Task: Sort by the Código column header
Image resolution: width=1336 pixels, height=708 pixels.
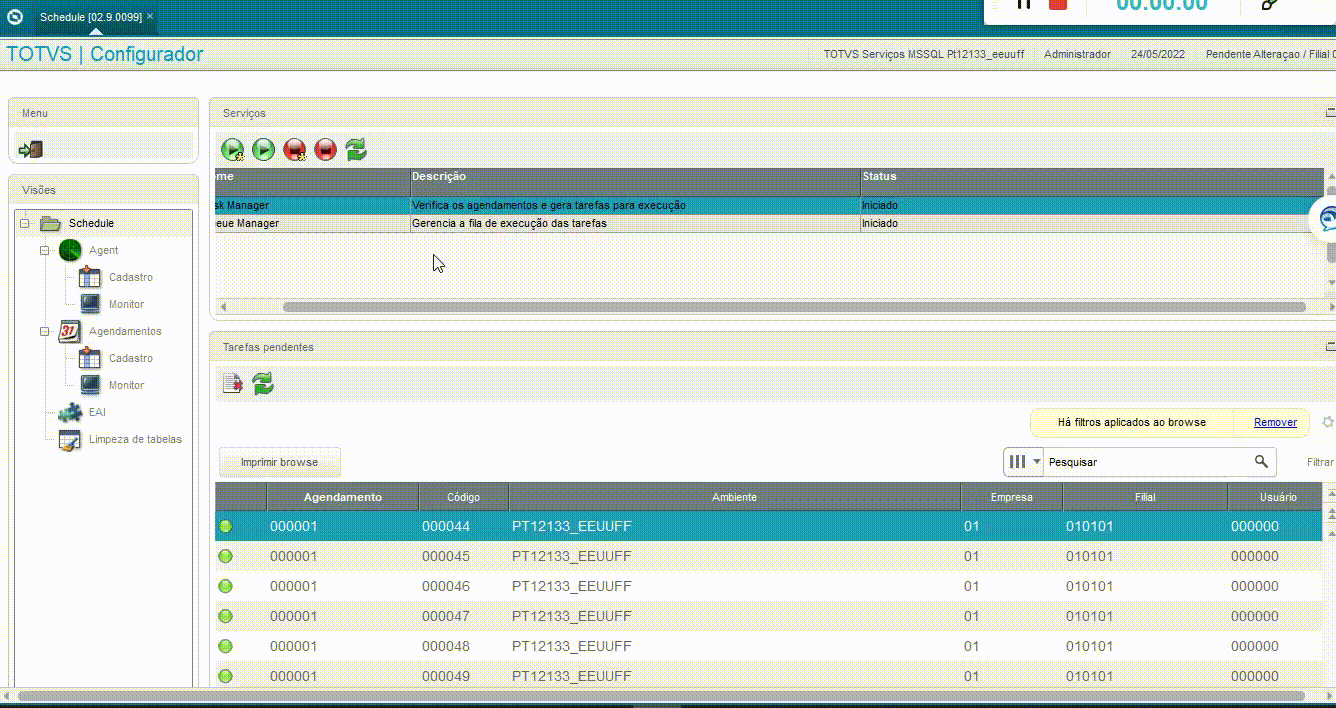Action: click(x=464, y=497)
